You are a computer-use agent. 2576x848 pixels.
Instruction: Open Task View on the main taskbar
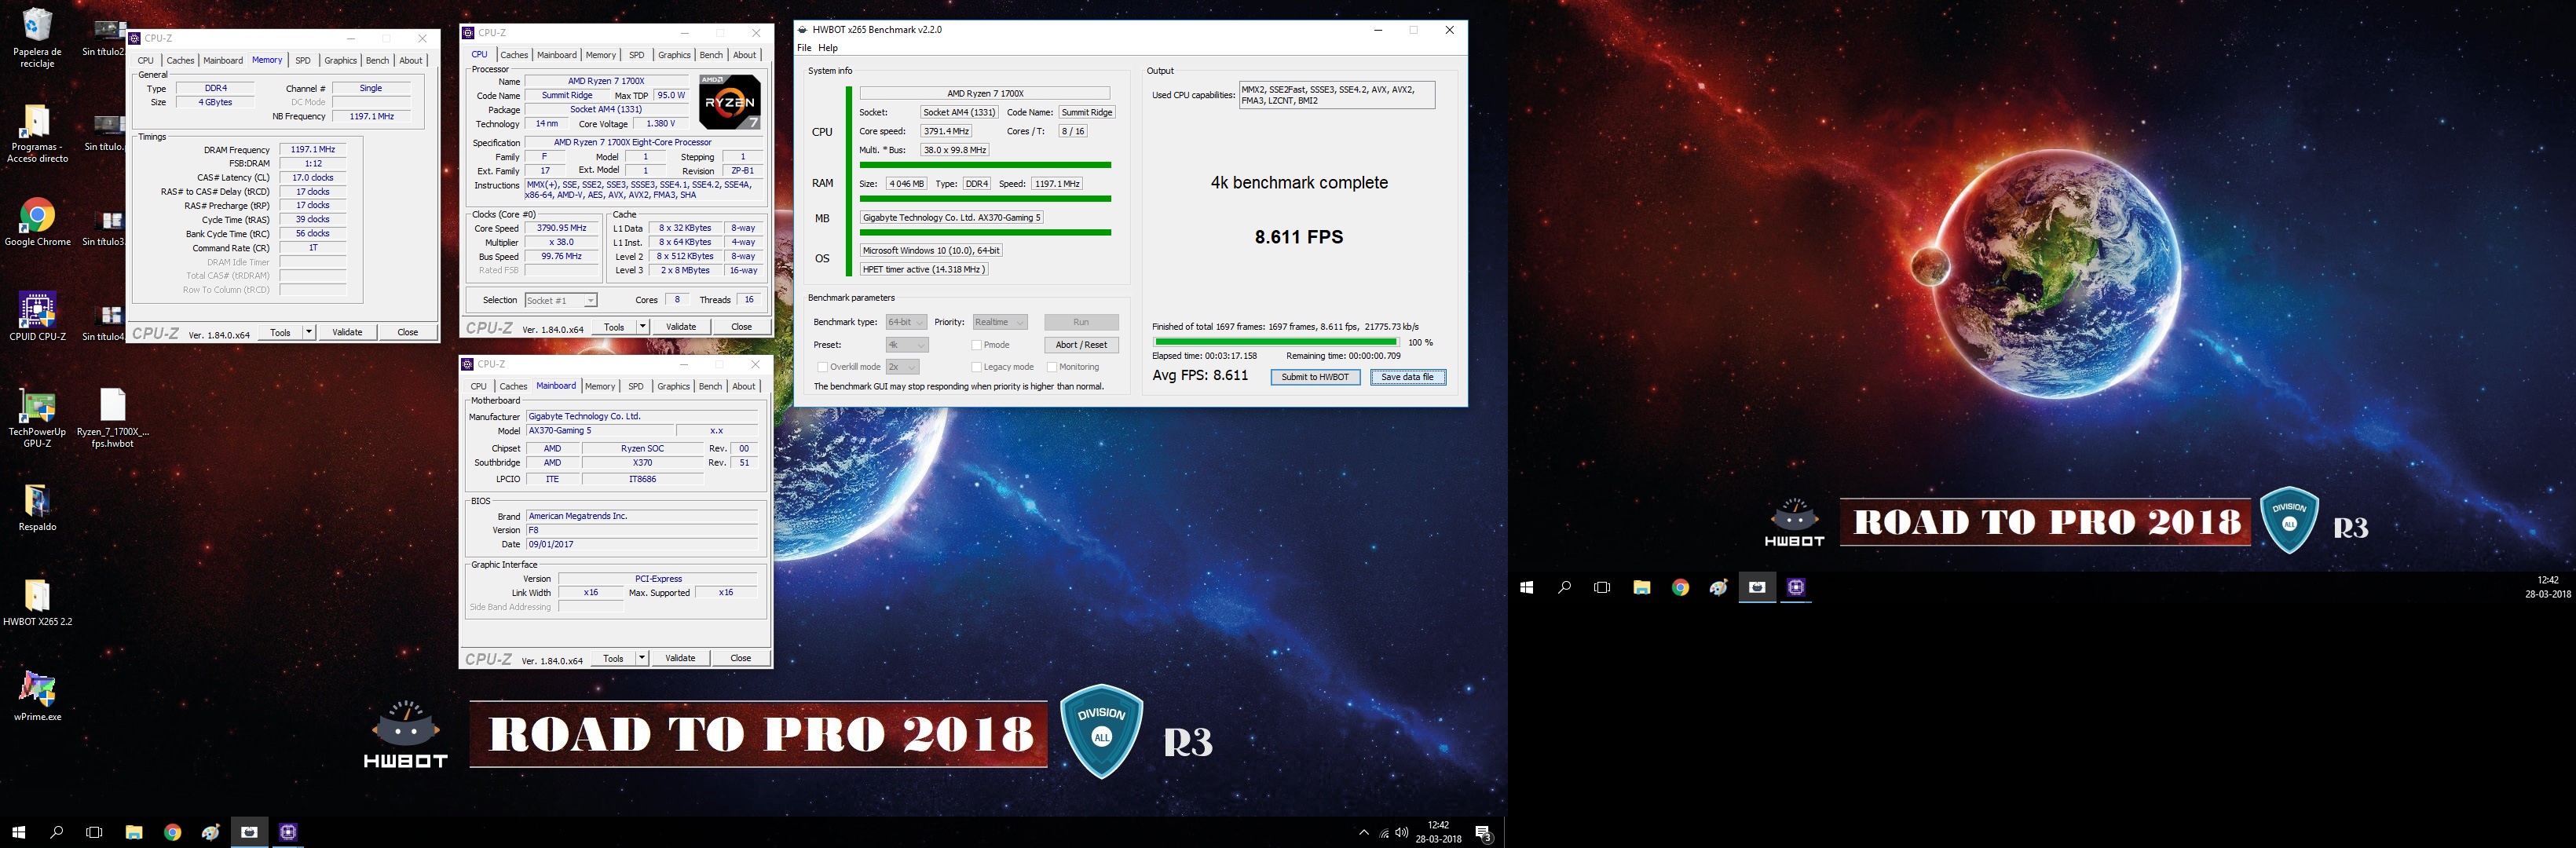pyautogui.click(x=94, y=832)
